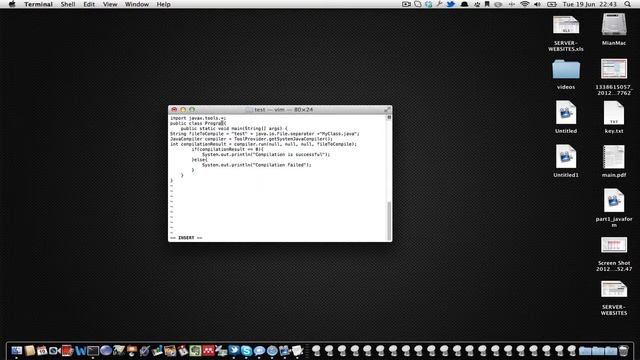The height and width of the screenshot is (360, 640).
Task: Click the Finder icon in the Dock
Action: 17,350
